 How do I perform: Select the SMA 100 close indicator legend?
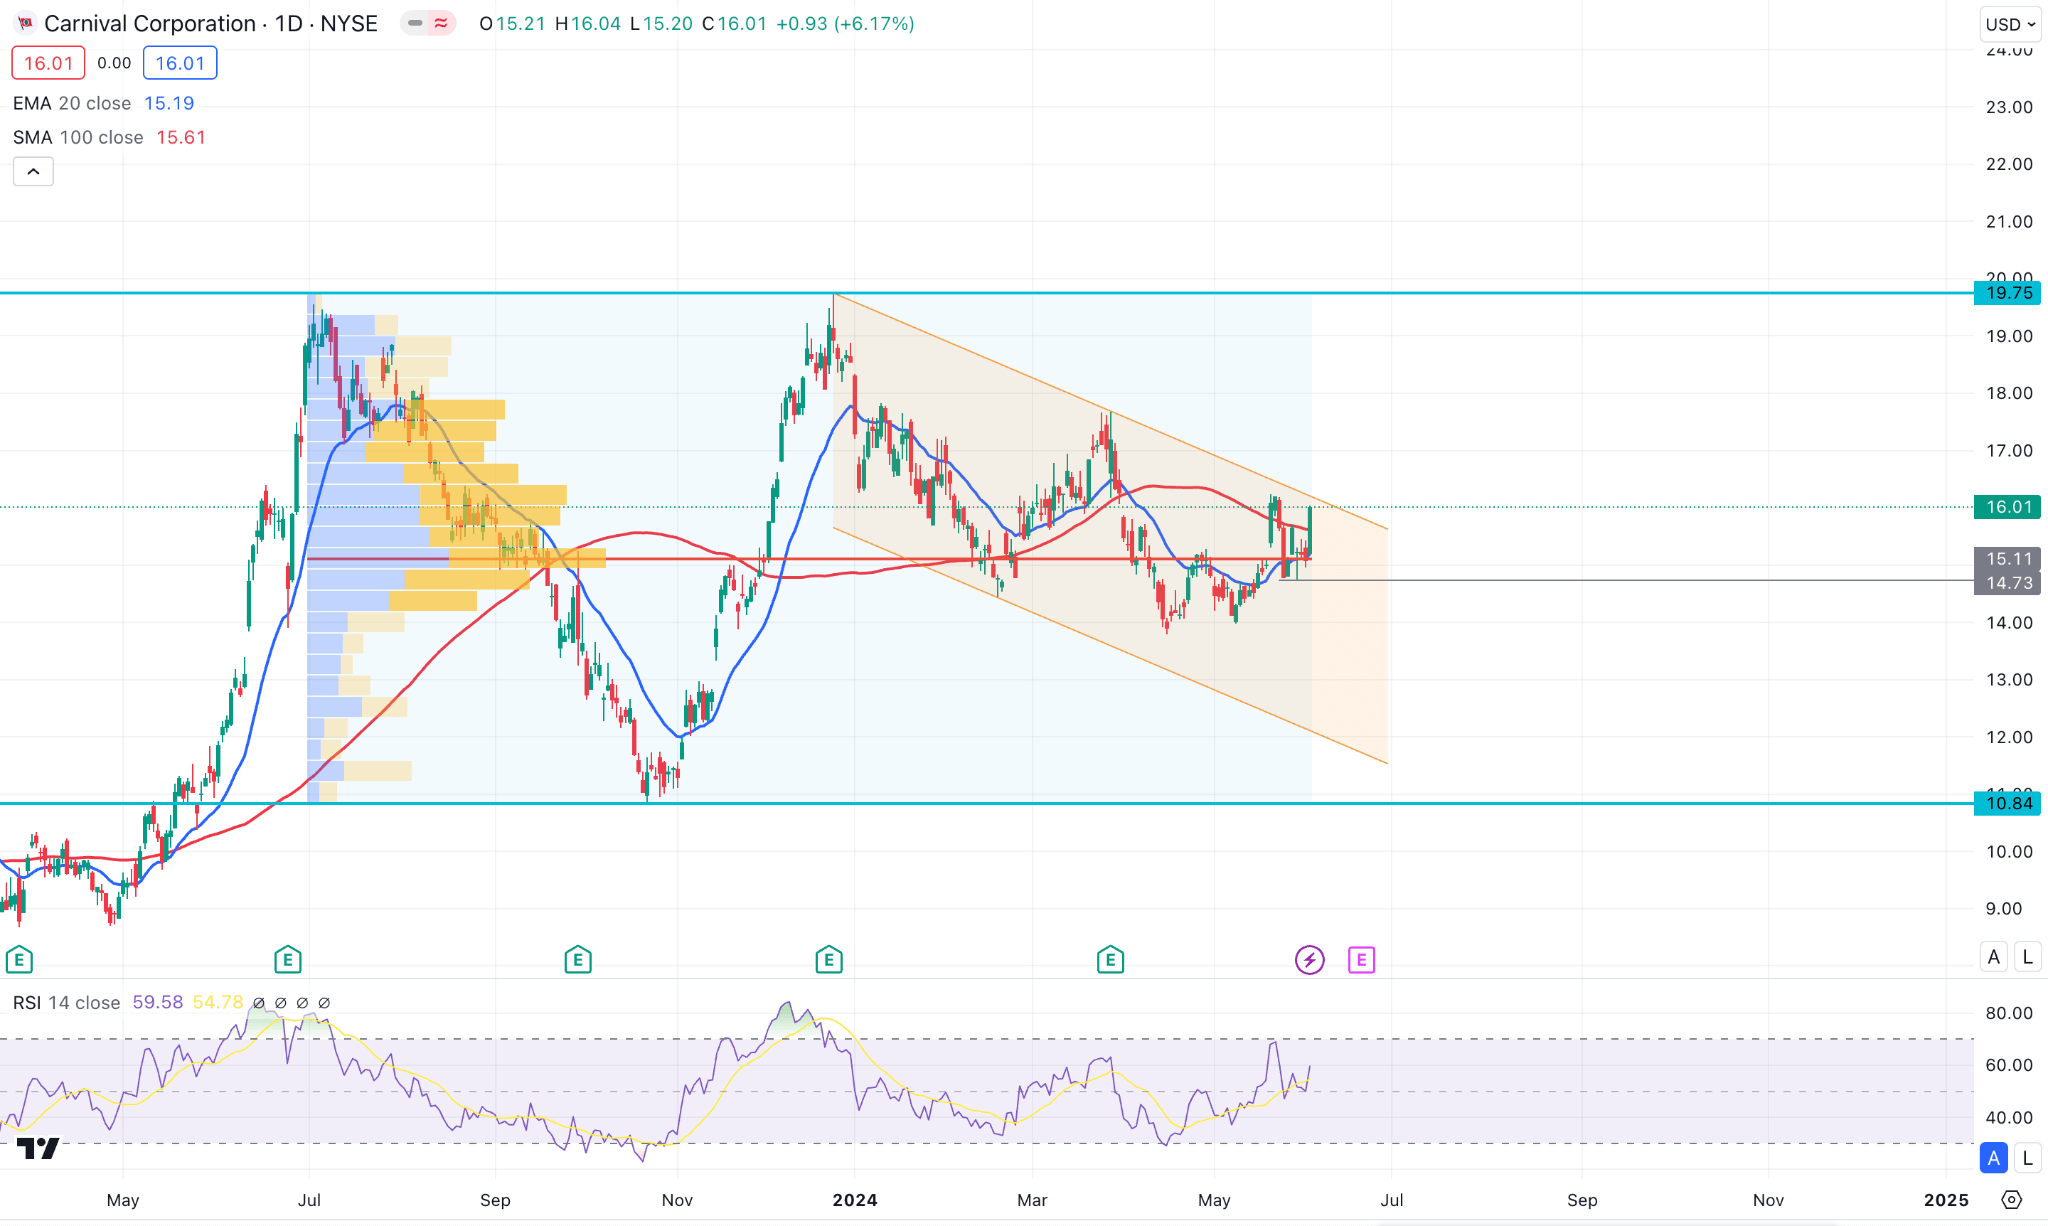coord(78,137)
